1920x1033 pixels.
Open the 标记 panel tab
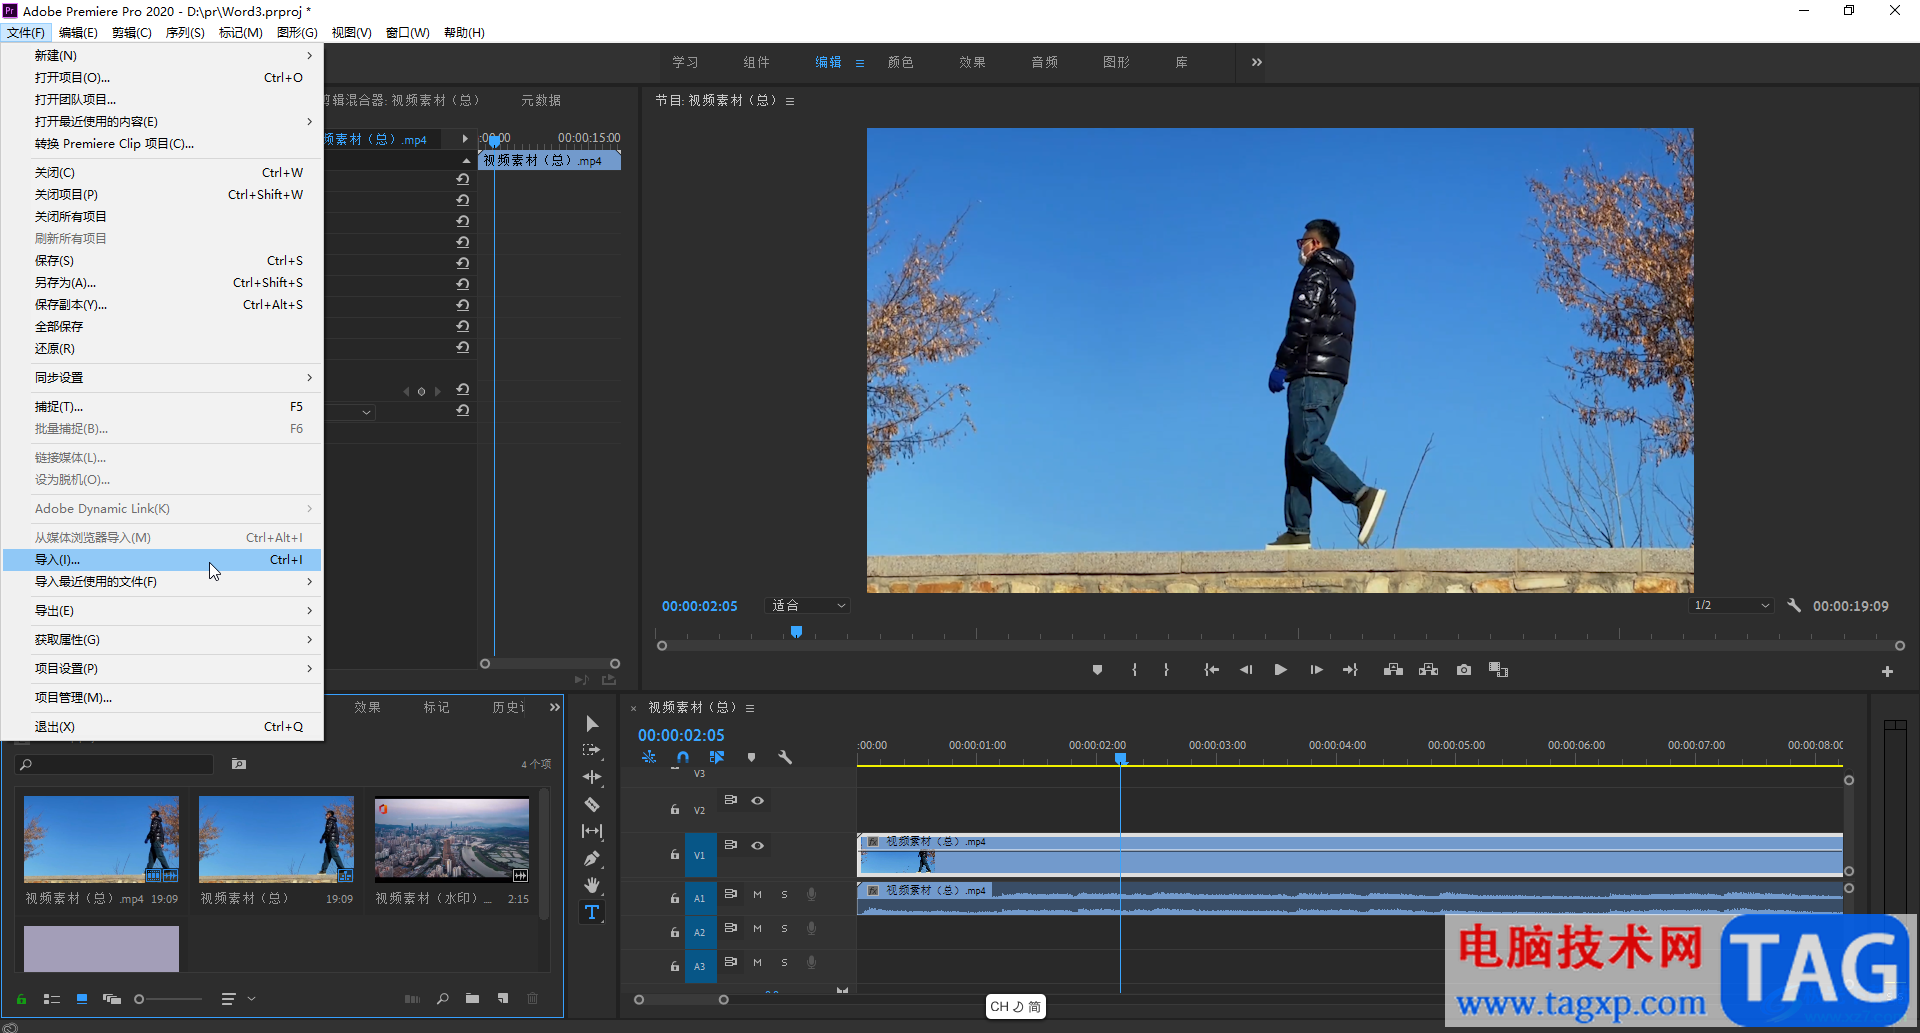click(x=436, y=707)
